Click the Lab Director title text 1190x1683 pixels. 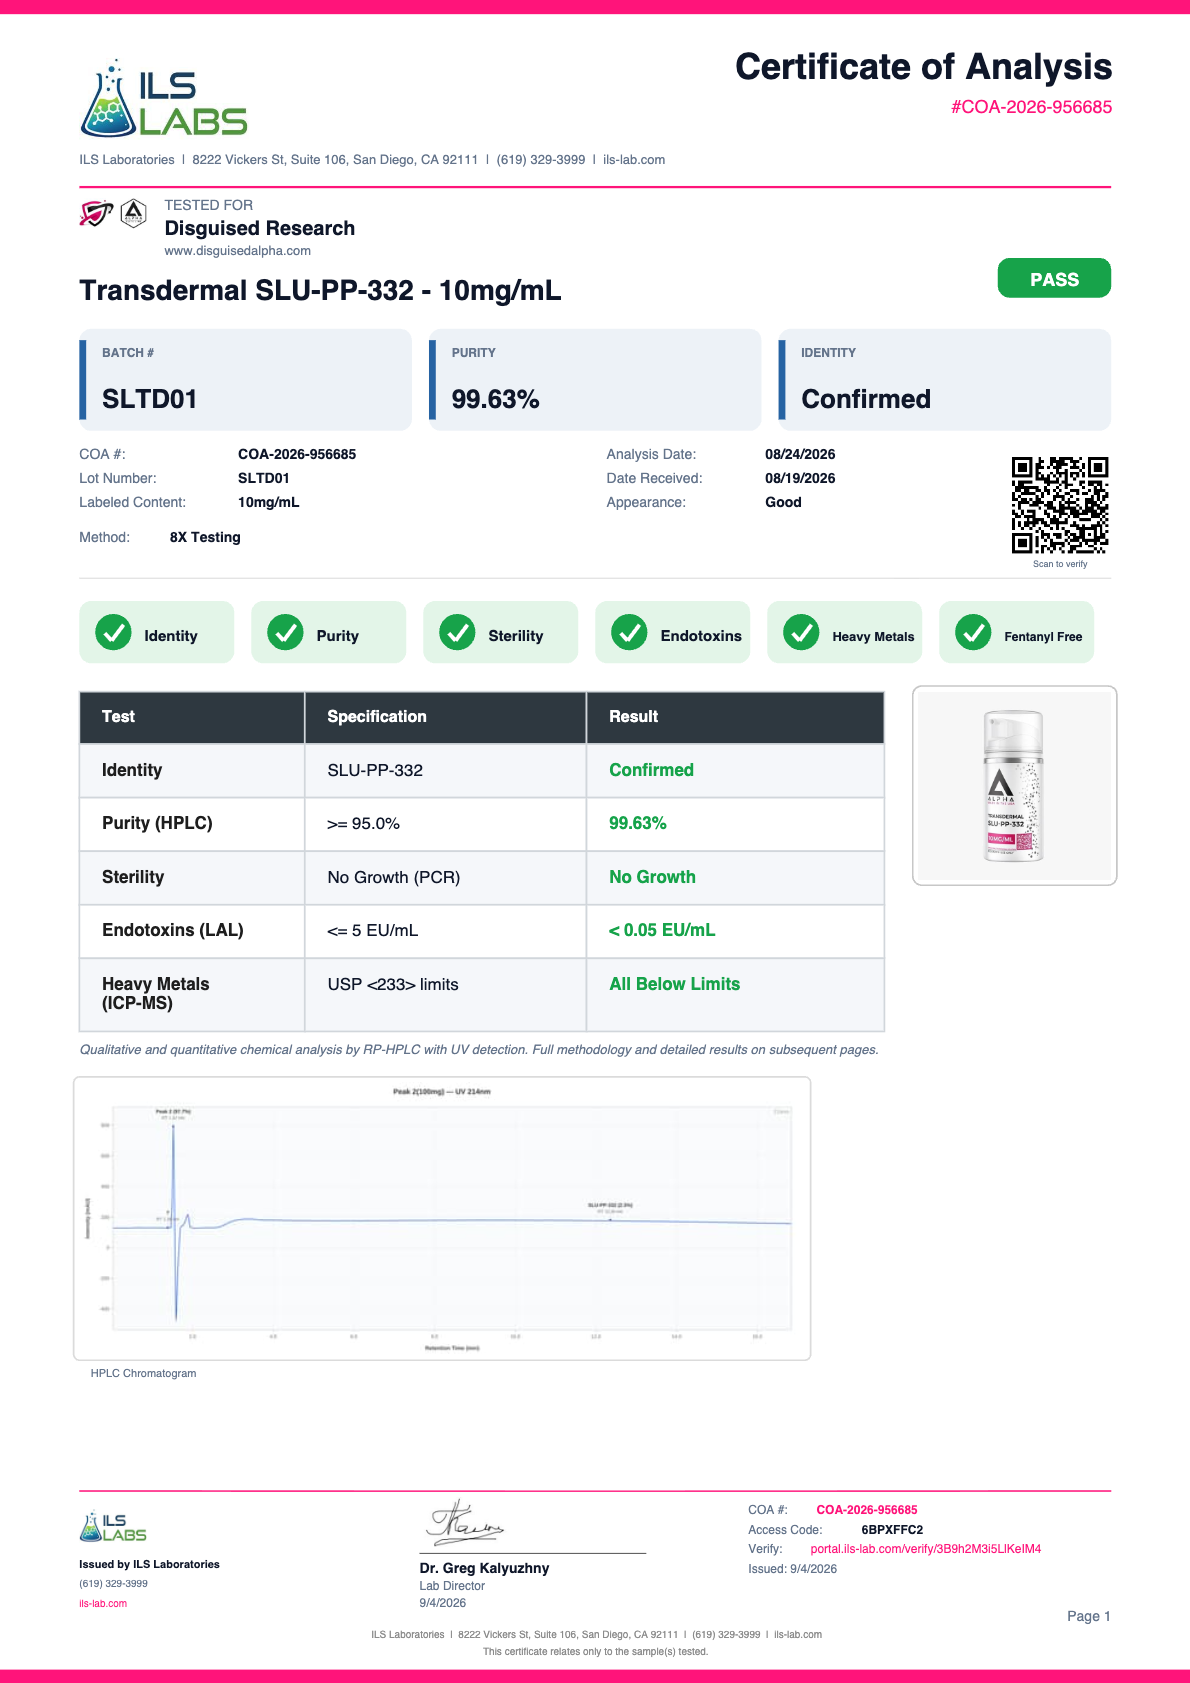452,1586
